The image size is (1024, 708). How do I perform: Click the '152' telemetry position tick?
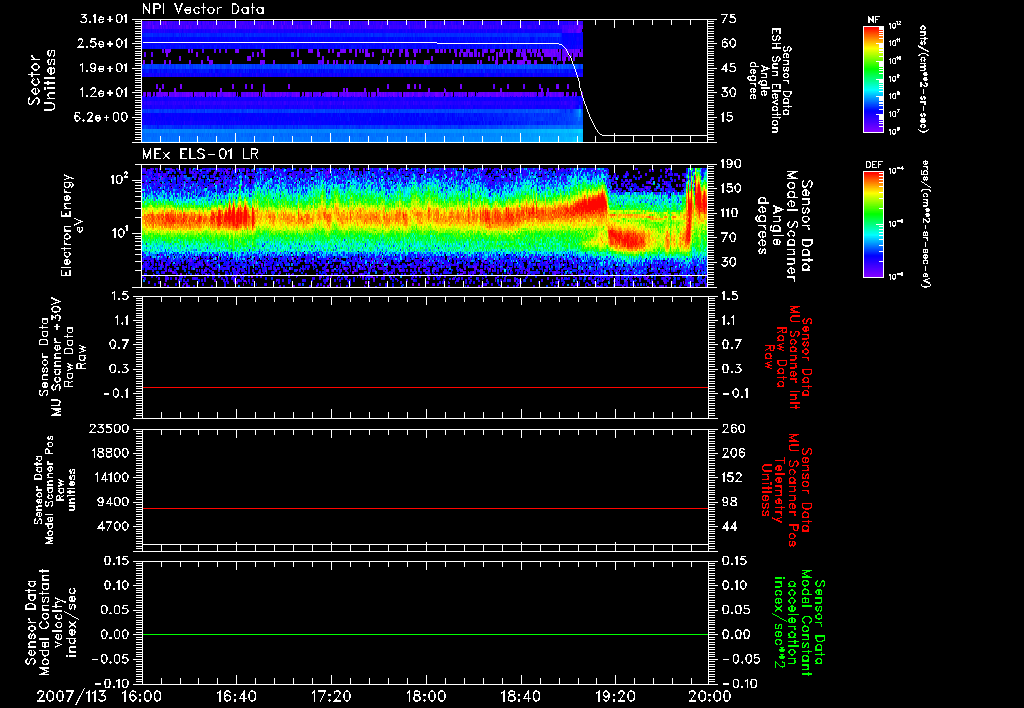point(731,477)
